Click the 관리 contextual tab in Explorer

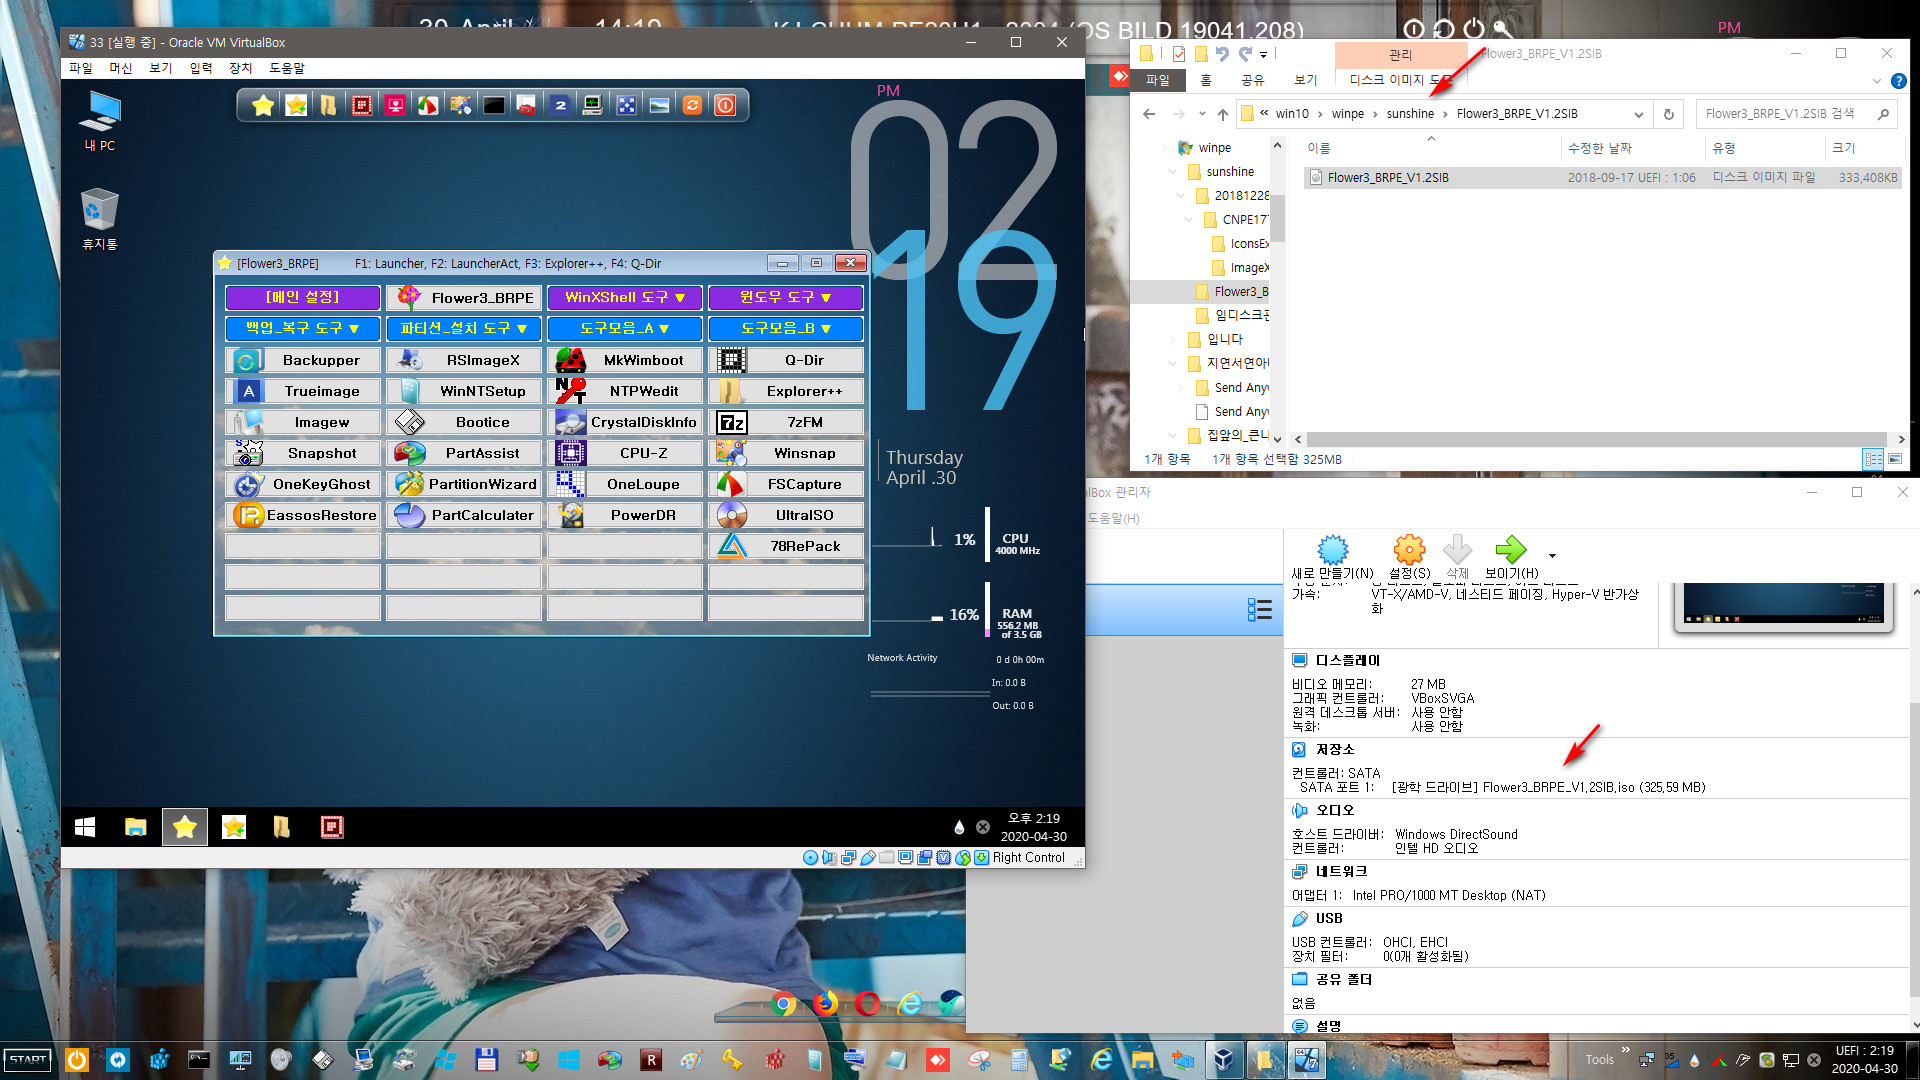tap(1400, 55)
